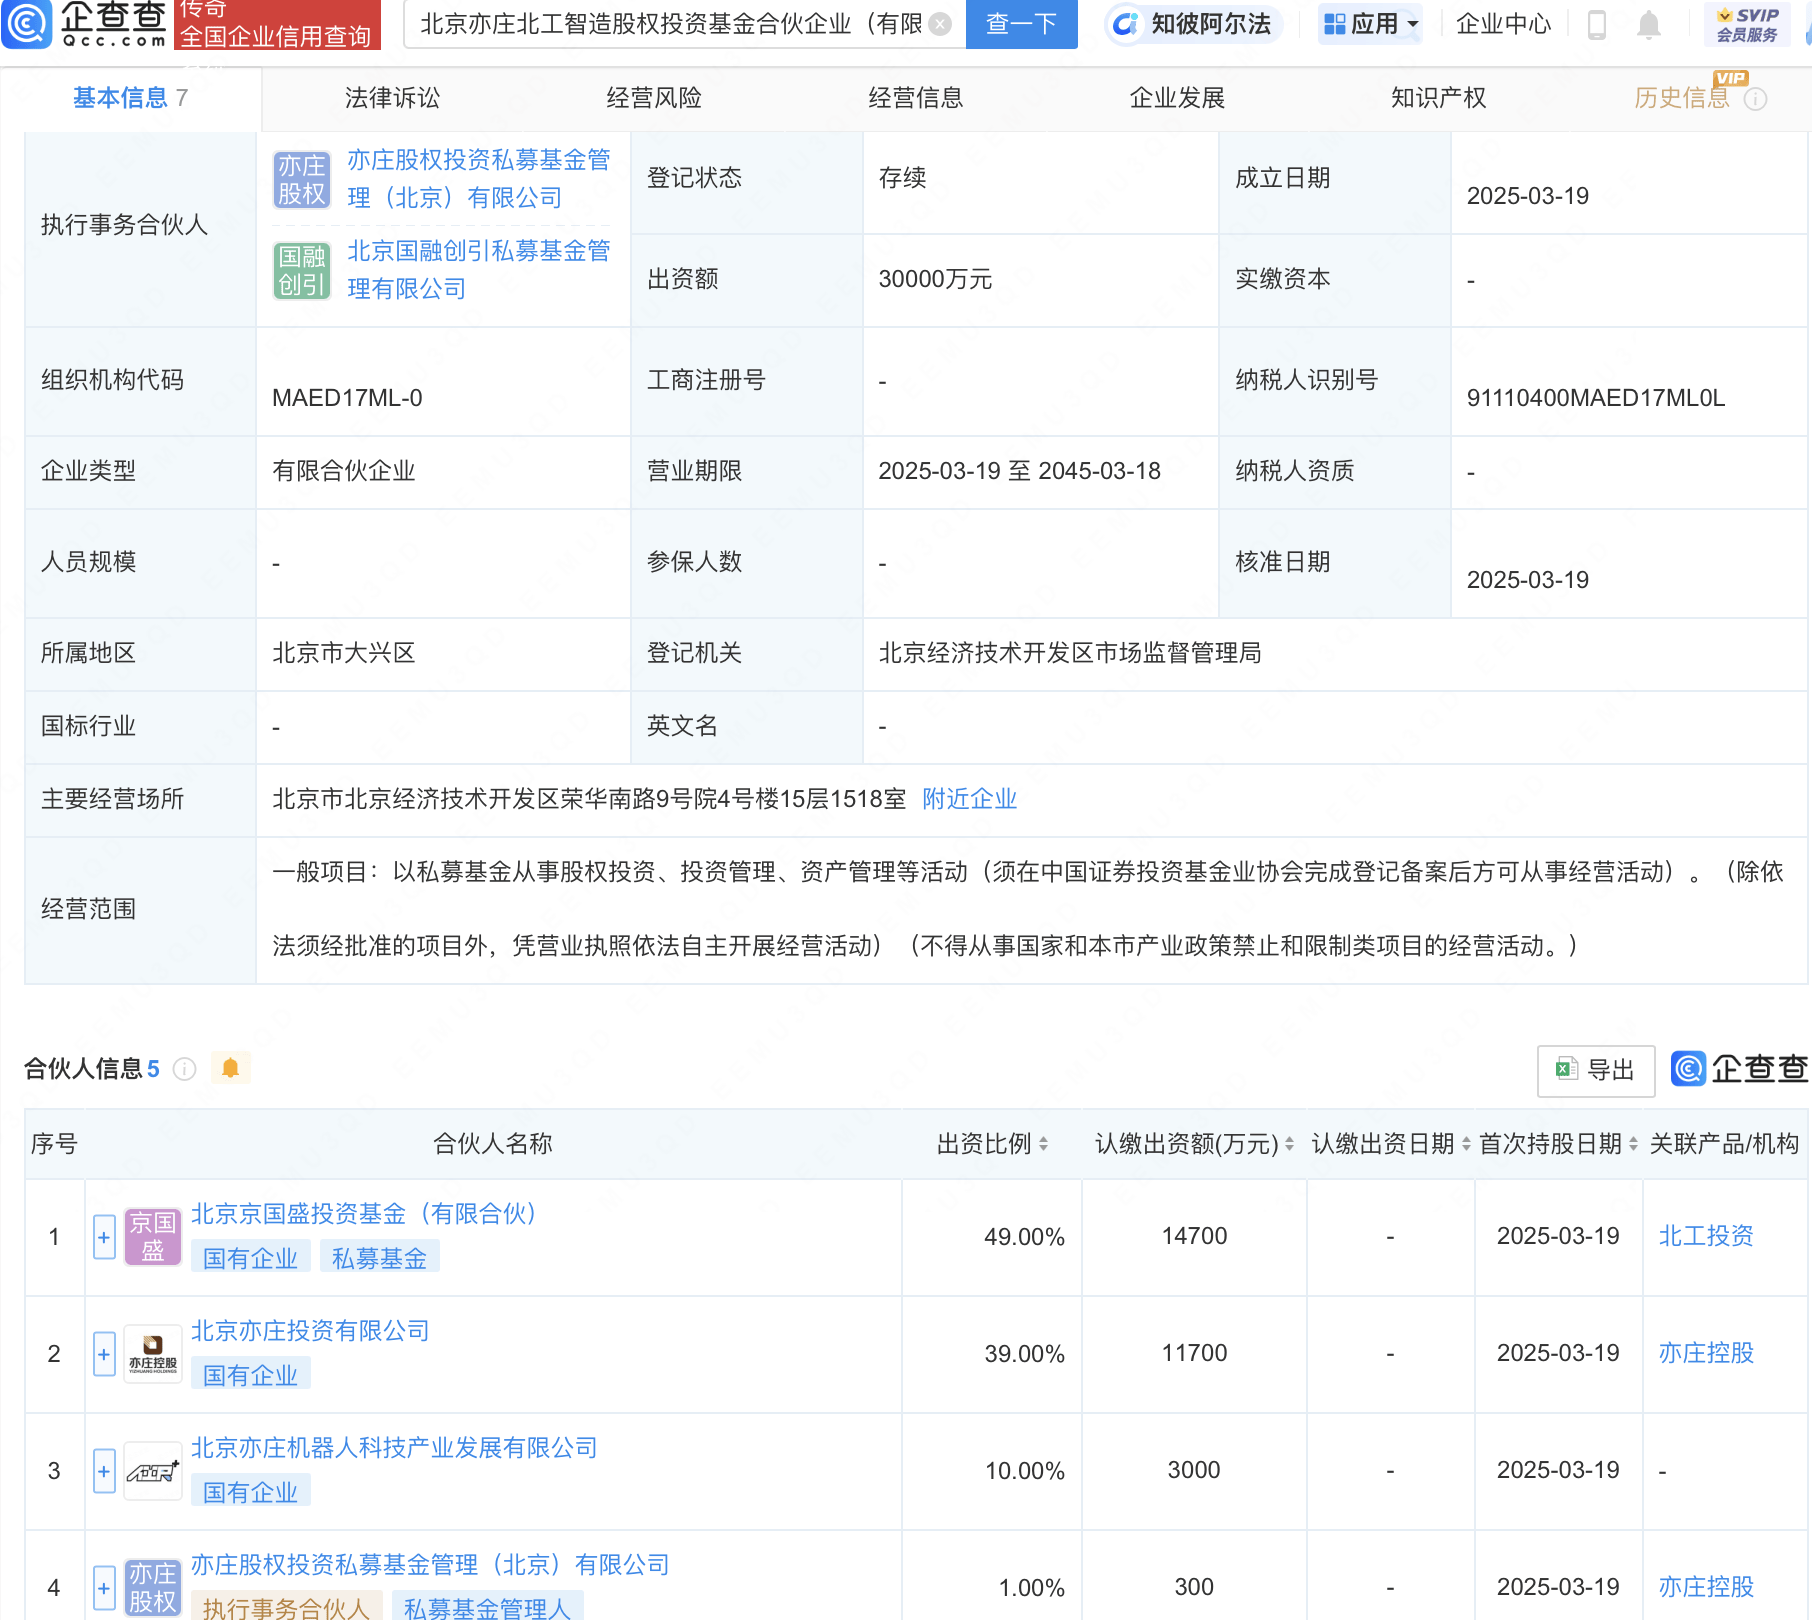Expand row 4 亦庄股权投资私募基金

click(104, 1588)
